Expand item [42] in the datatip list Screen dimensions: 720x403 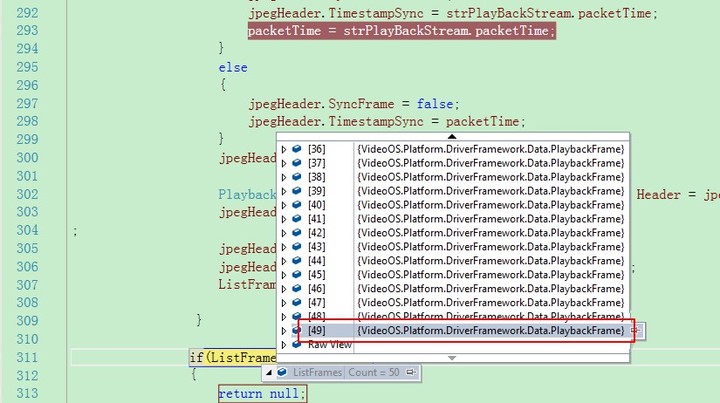(284, 233)
